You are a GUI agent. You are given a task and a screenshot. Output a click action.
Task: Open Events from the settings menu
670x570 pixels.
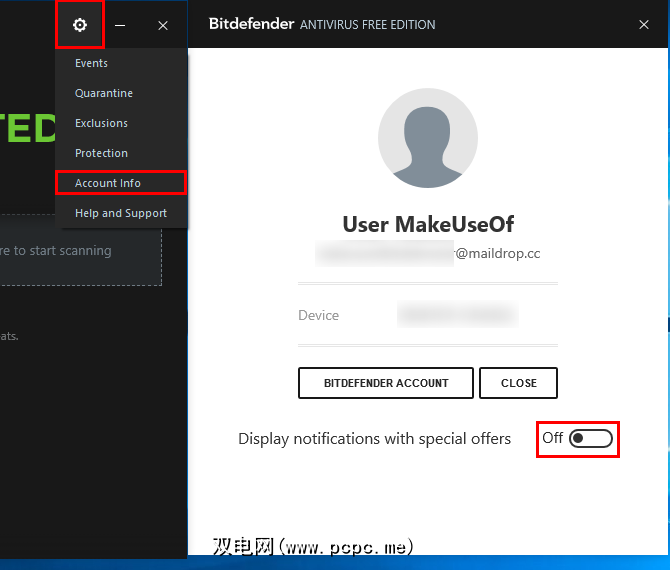[91, 63]
